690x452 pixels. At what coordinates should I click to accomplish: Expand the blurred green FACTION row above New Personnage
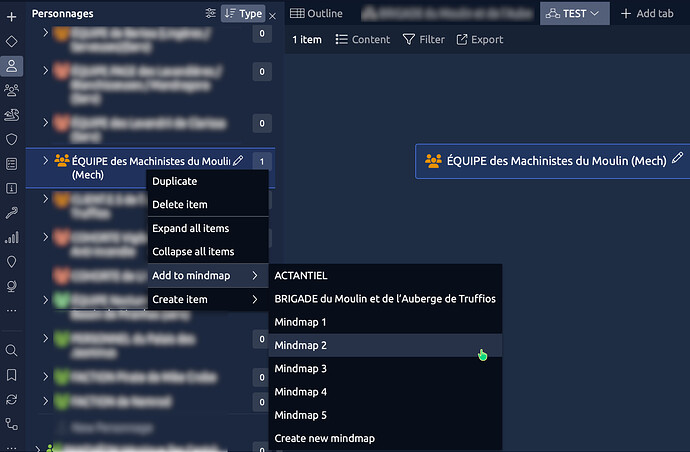[45, 401]
